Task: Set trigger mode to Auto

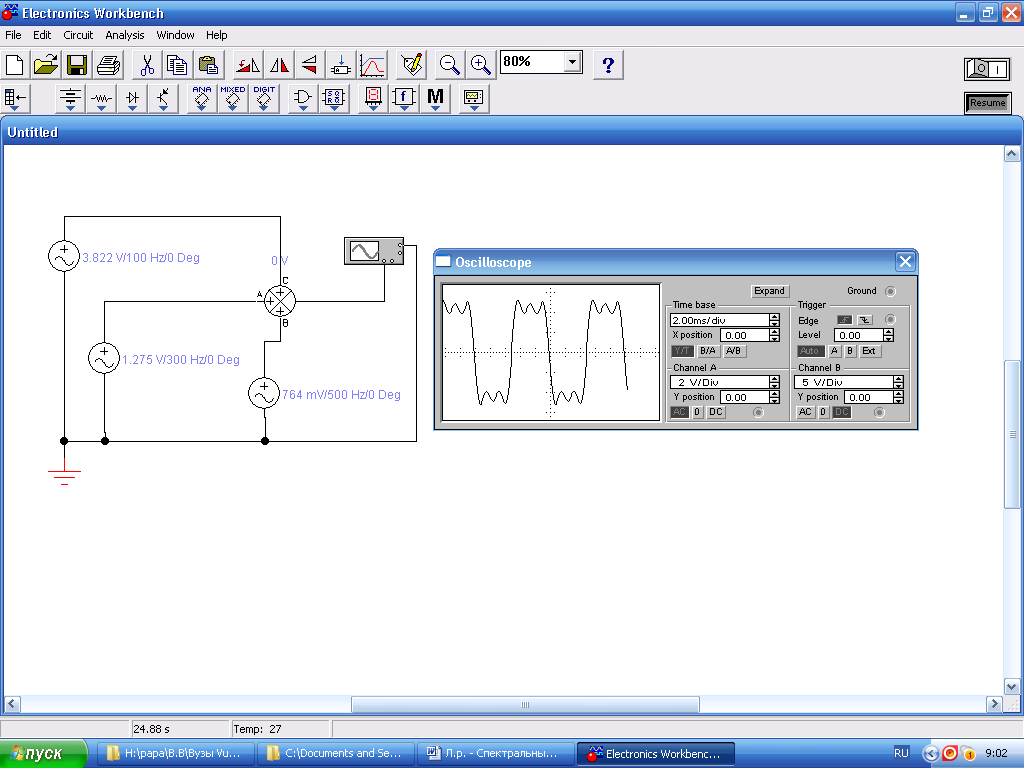Action: tap(809, 351)
